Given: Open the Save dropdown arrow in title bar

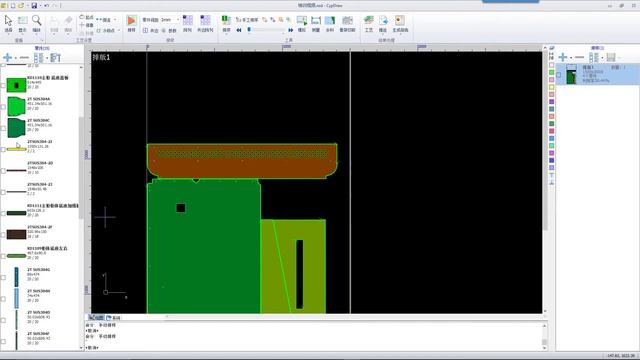Looking at the screenshot, I should 40,6.
